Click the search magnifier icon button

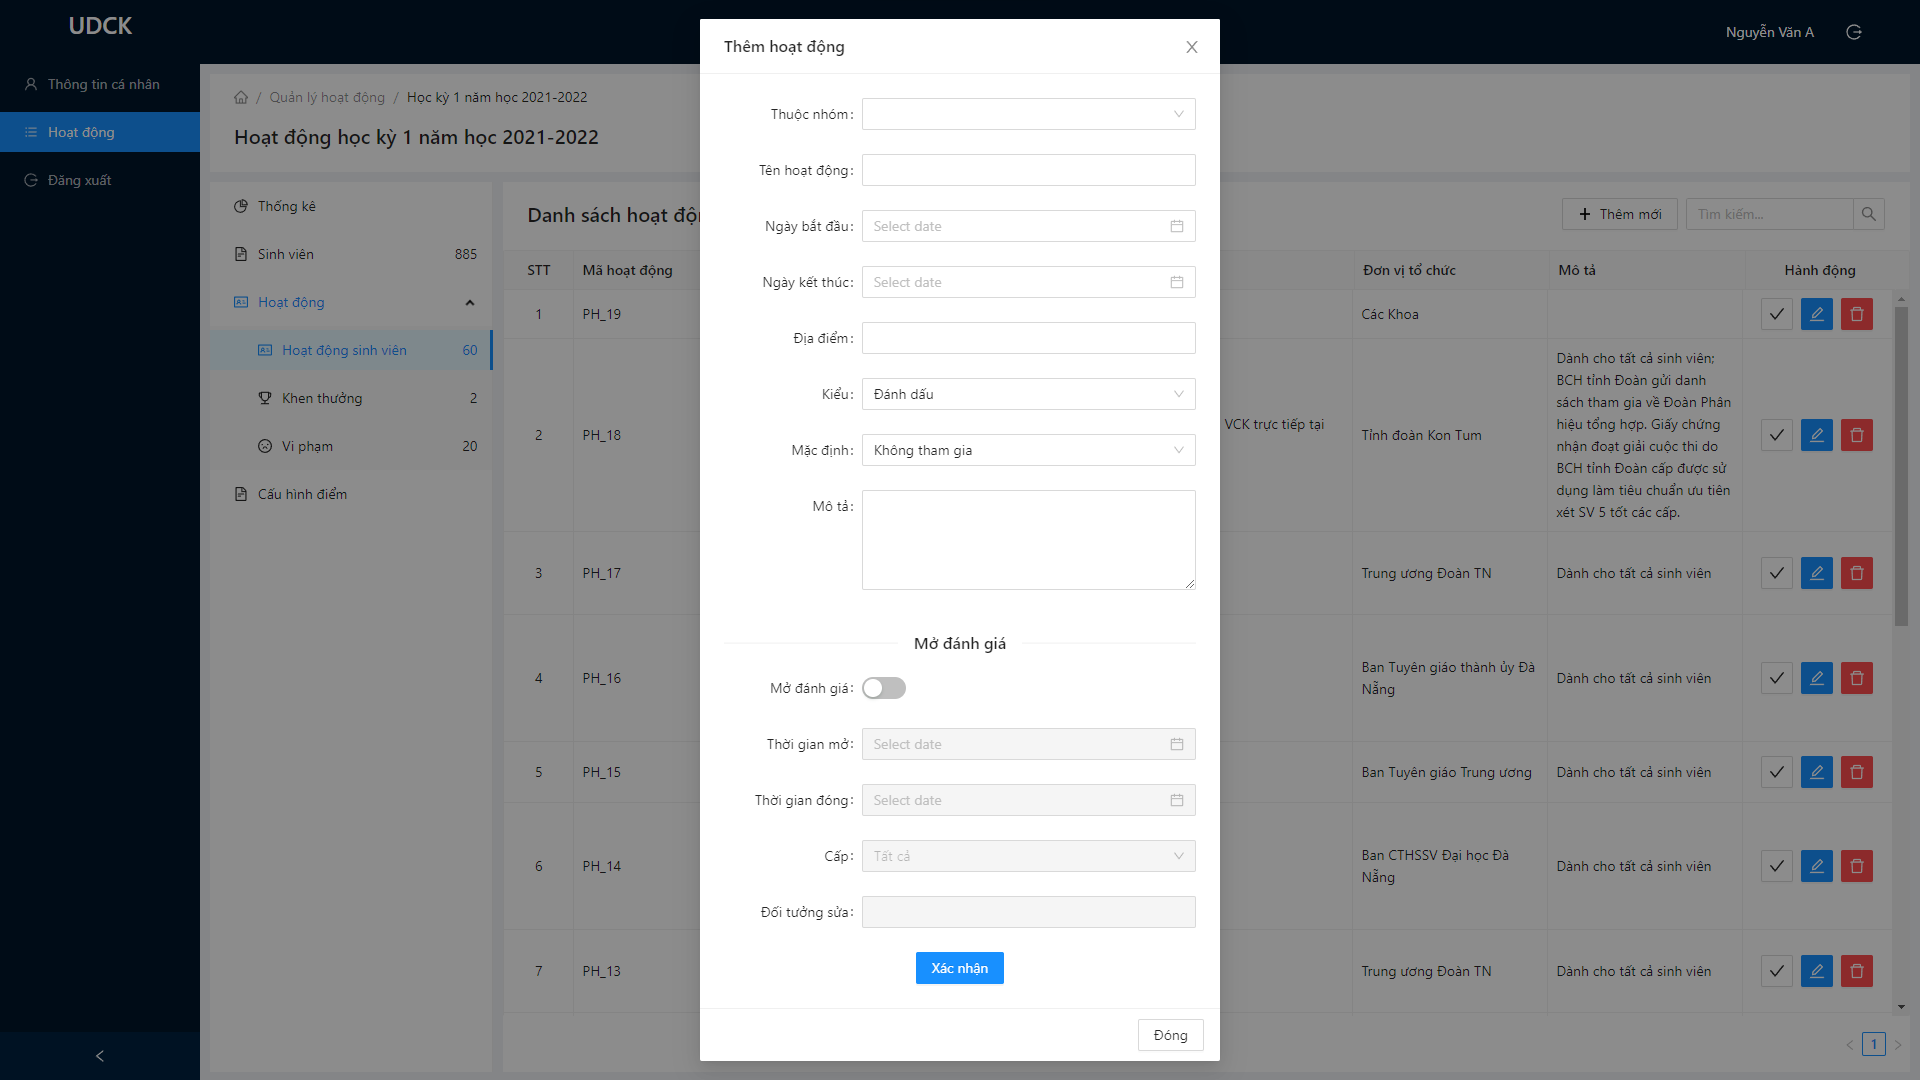(1868, 214)
